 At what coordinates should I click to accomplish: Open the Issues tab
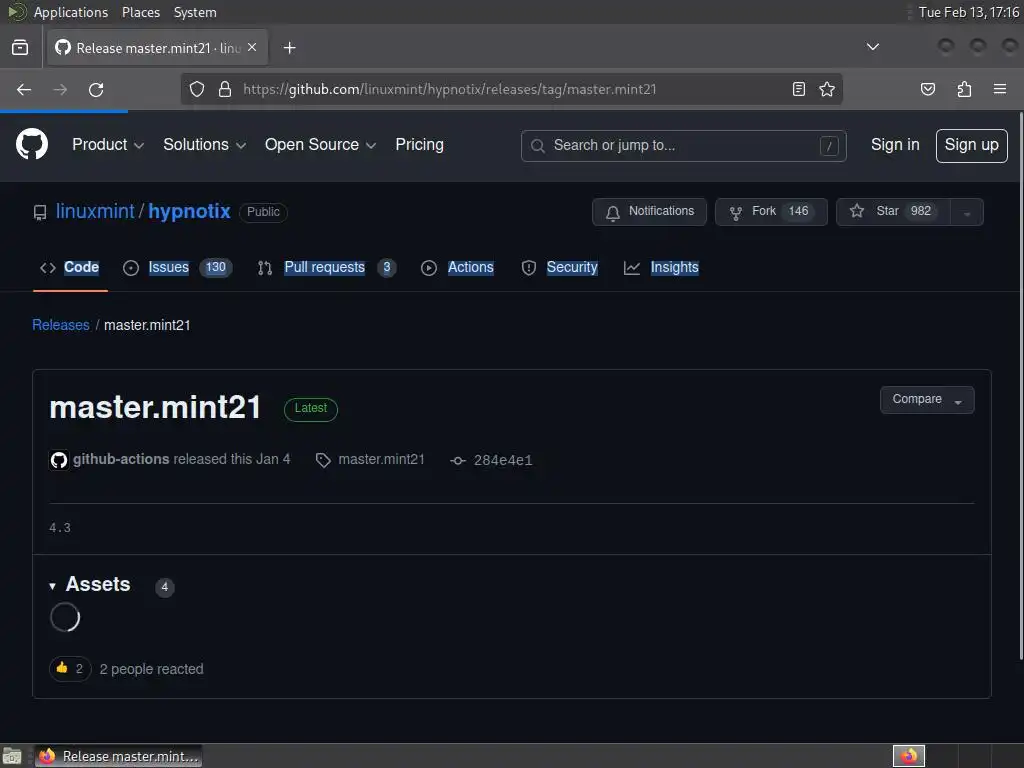(178, 268)
